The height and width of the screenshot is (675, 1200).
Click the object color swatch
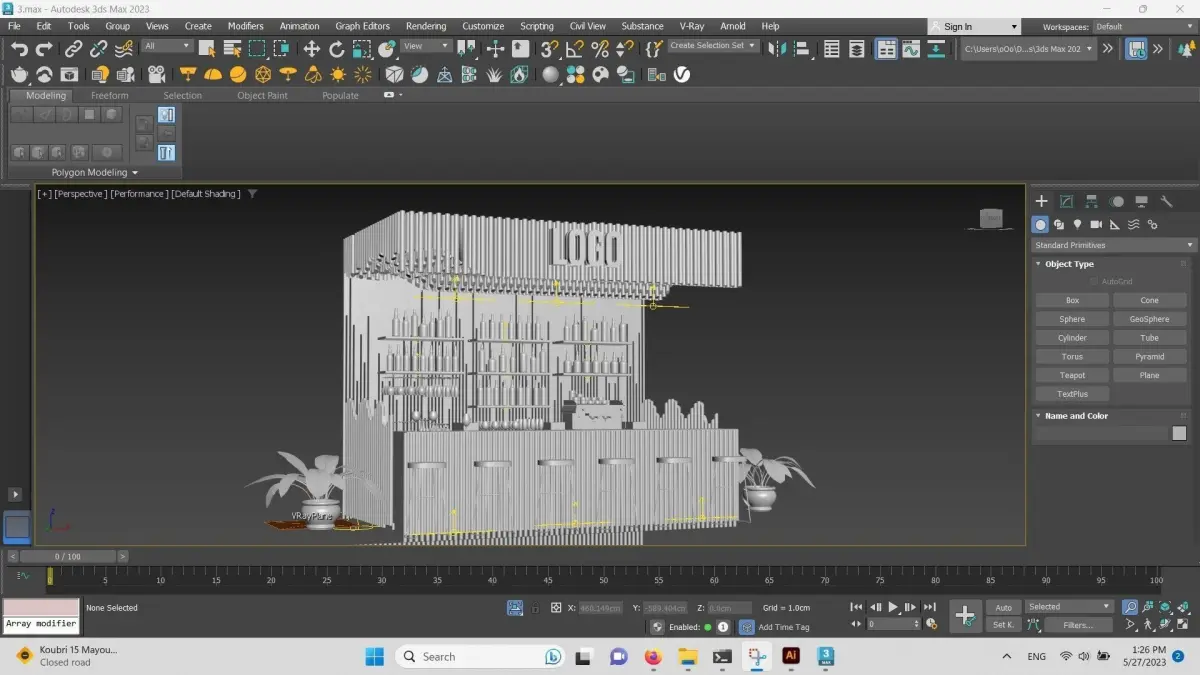(x=1179, y=433)
